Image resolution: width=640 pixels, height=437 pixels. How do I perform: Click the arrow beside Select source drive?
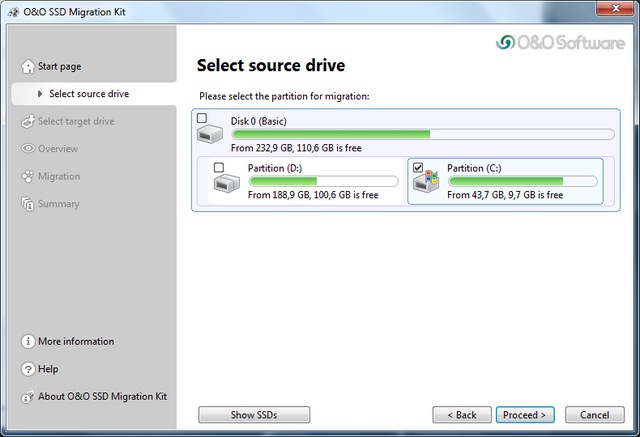click(x=40, y=94)
